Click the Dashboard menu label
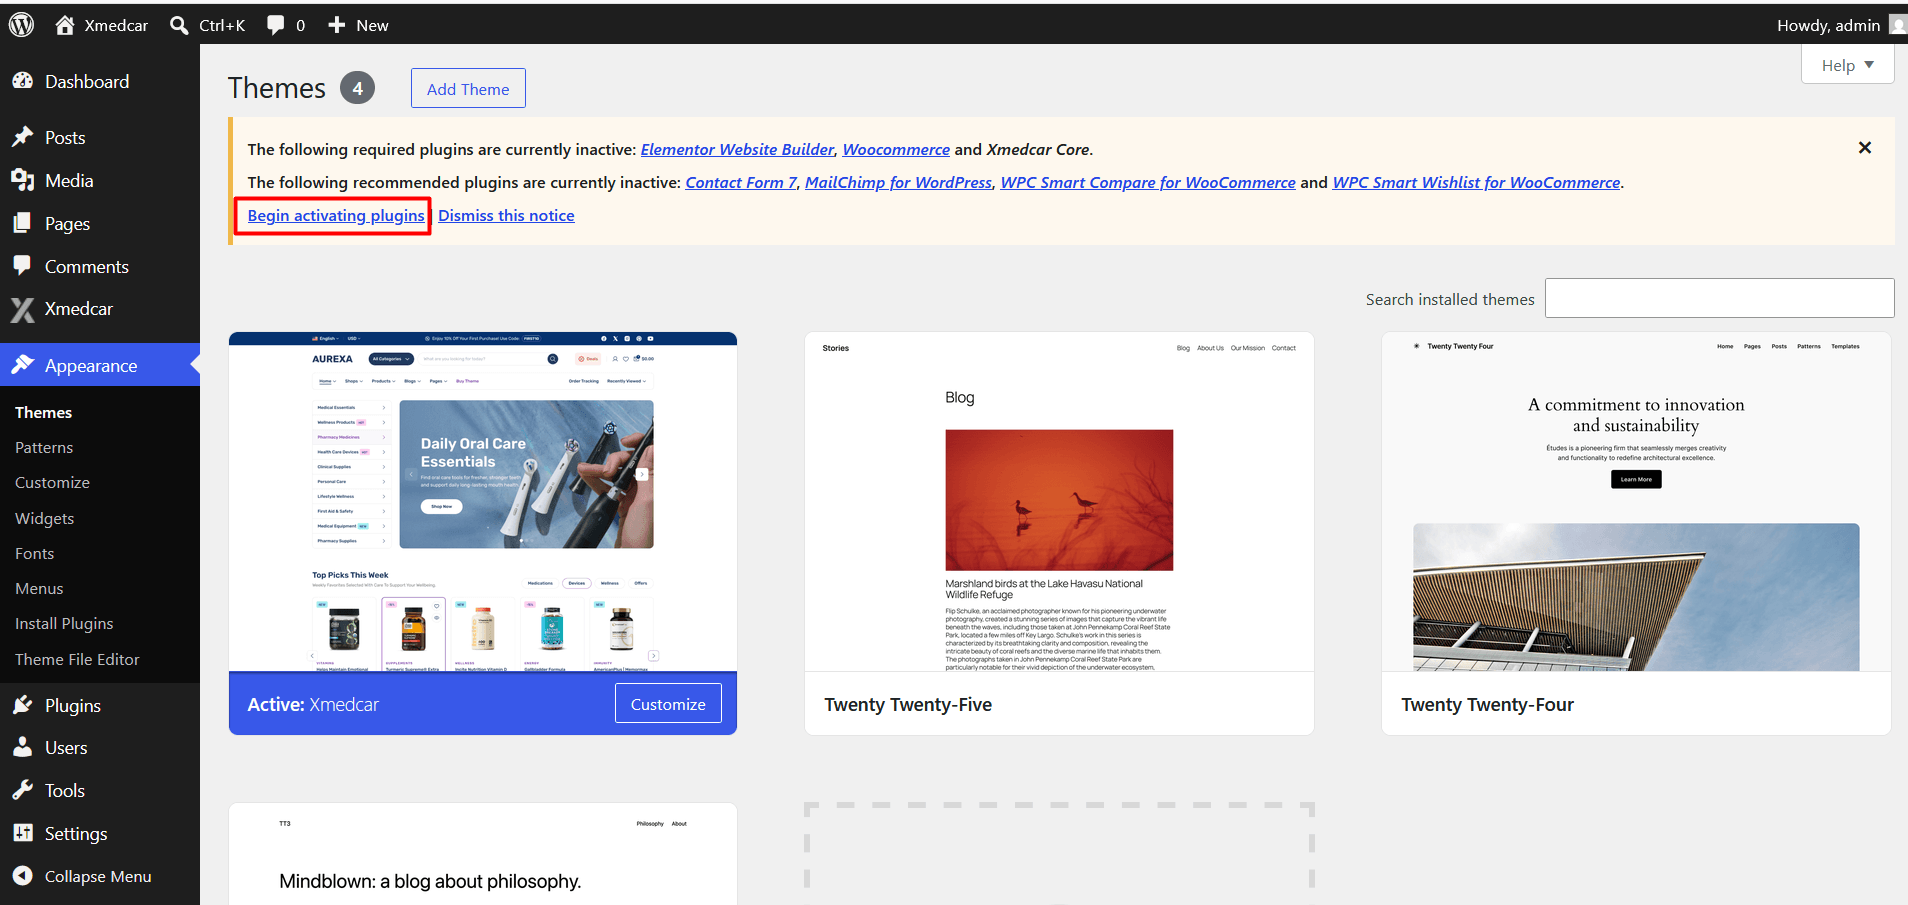Image resolution: width=1908 pixels, height=905 pixels. pos(87,81)
